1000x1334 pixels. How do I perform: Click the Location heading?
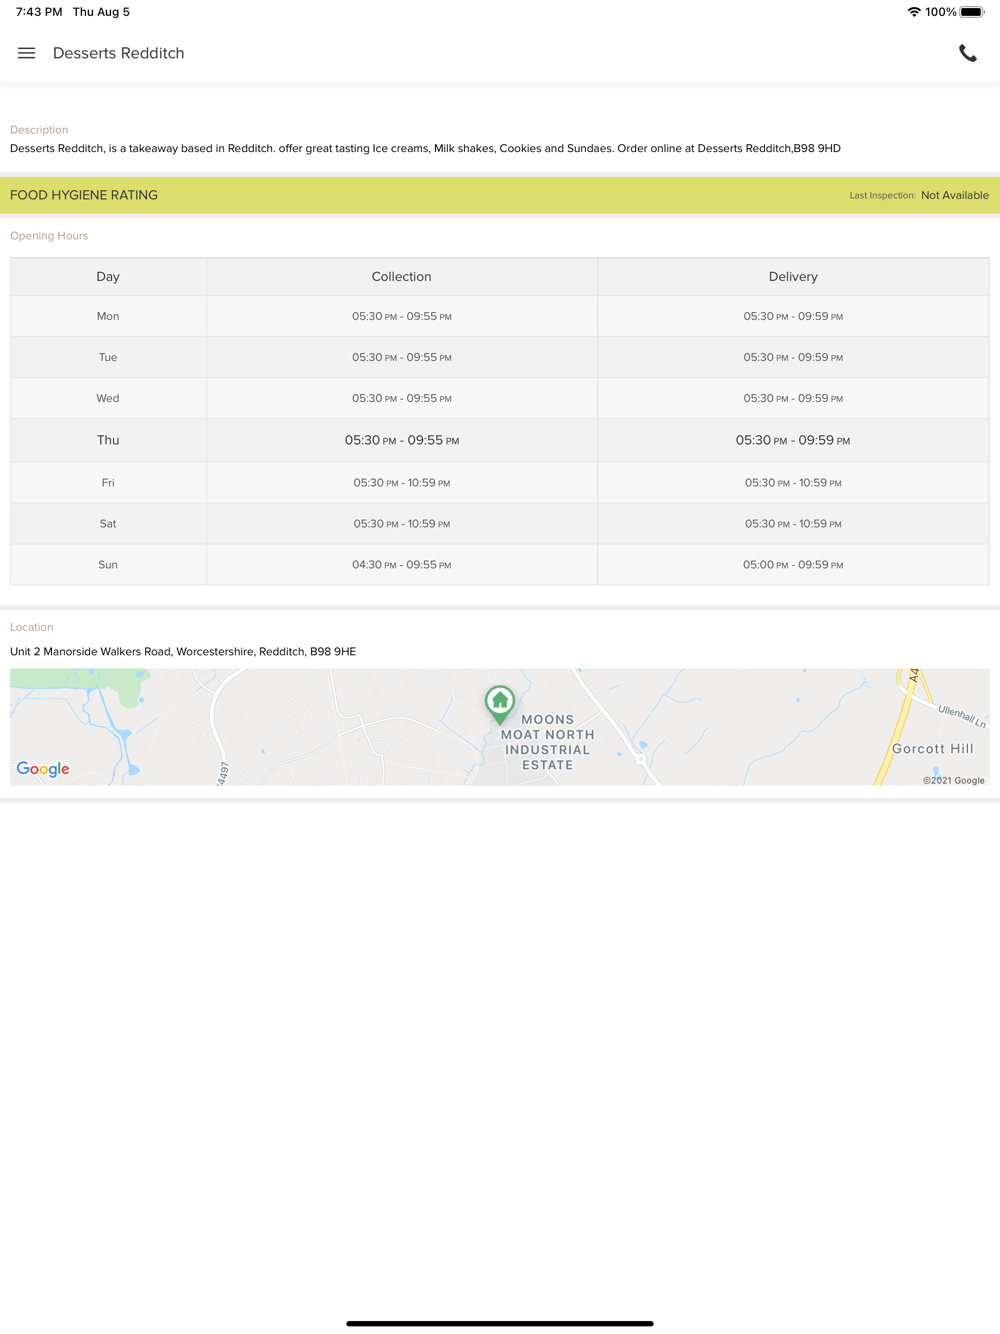pos(31,627)
